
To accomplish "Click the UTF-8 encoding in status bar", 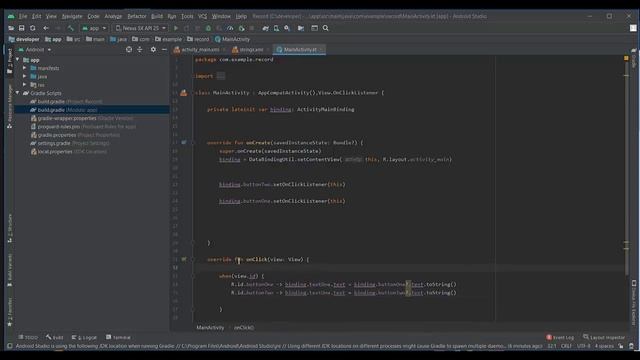I will [x=584, y=346].
